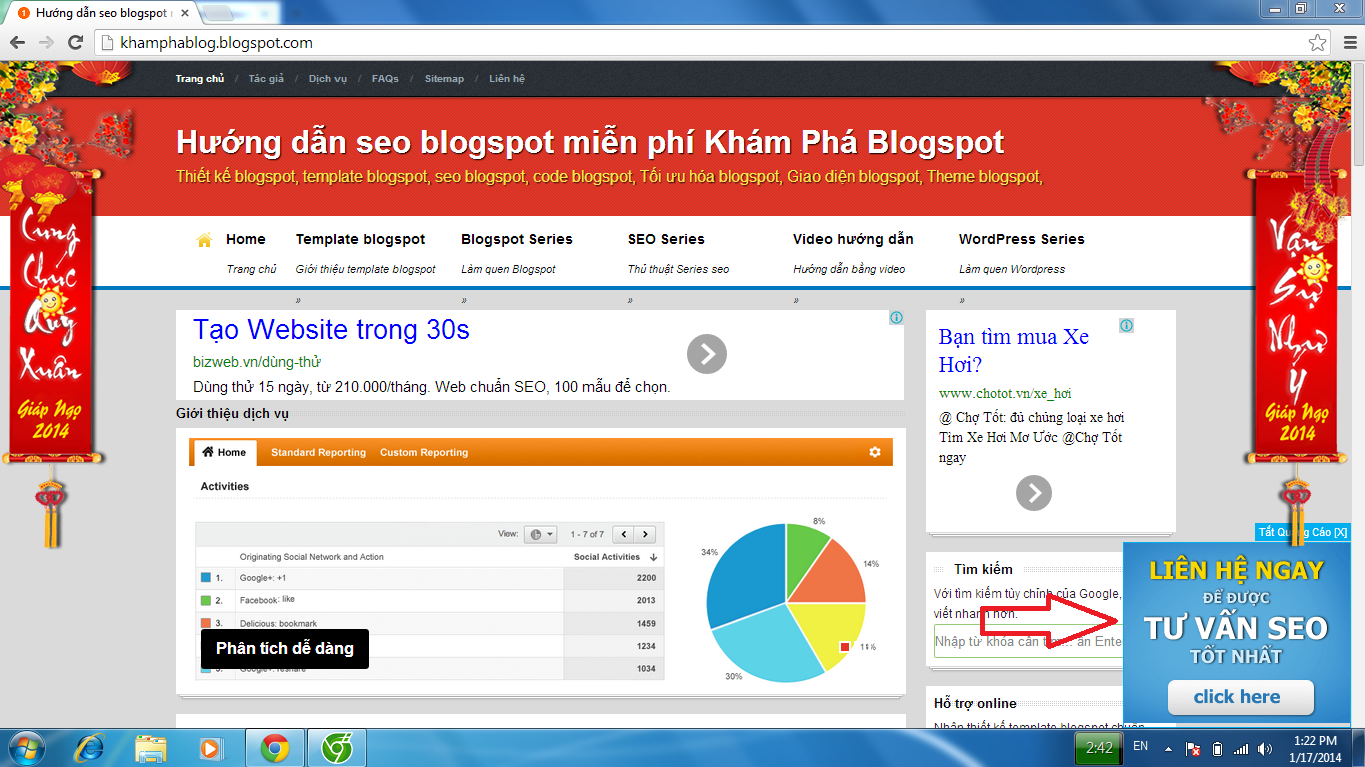Click www.chotot.vn/xe_hơi ad URL
Image resolution: width=1365 pixels, height=767 pixels.
pos(1005,393)
